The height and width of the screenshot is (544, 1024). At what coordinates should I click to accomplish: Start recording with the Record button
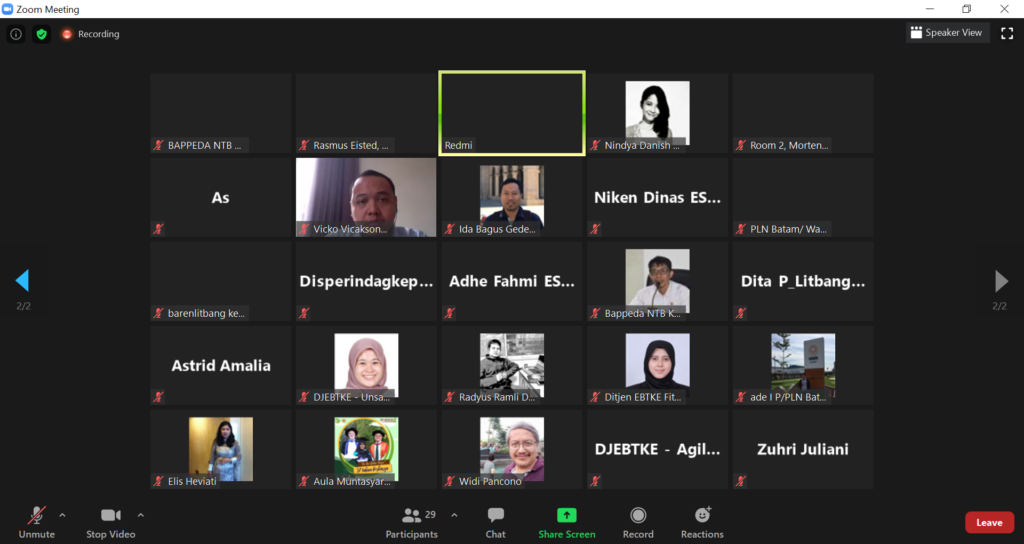click(638, 521)
